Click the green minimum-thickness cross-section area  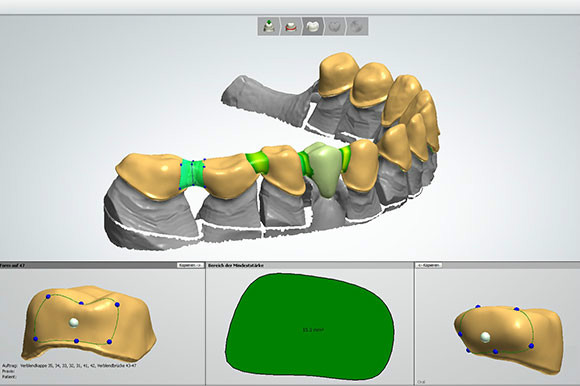tap(310, 325)
